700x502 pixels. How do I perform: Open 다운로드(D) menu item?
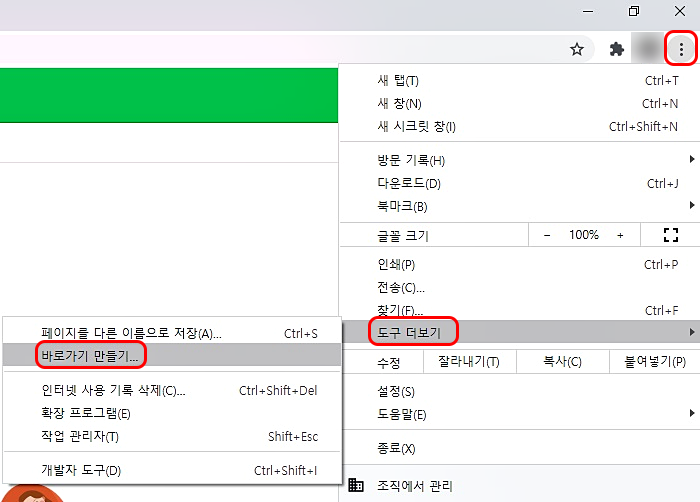[519, 183]
